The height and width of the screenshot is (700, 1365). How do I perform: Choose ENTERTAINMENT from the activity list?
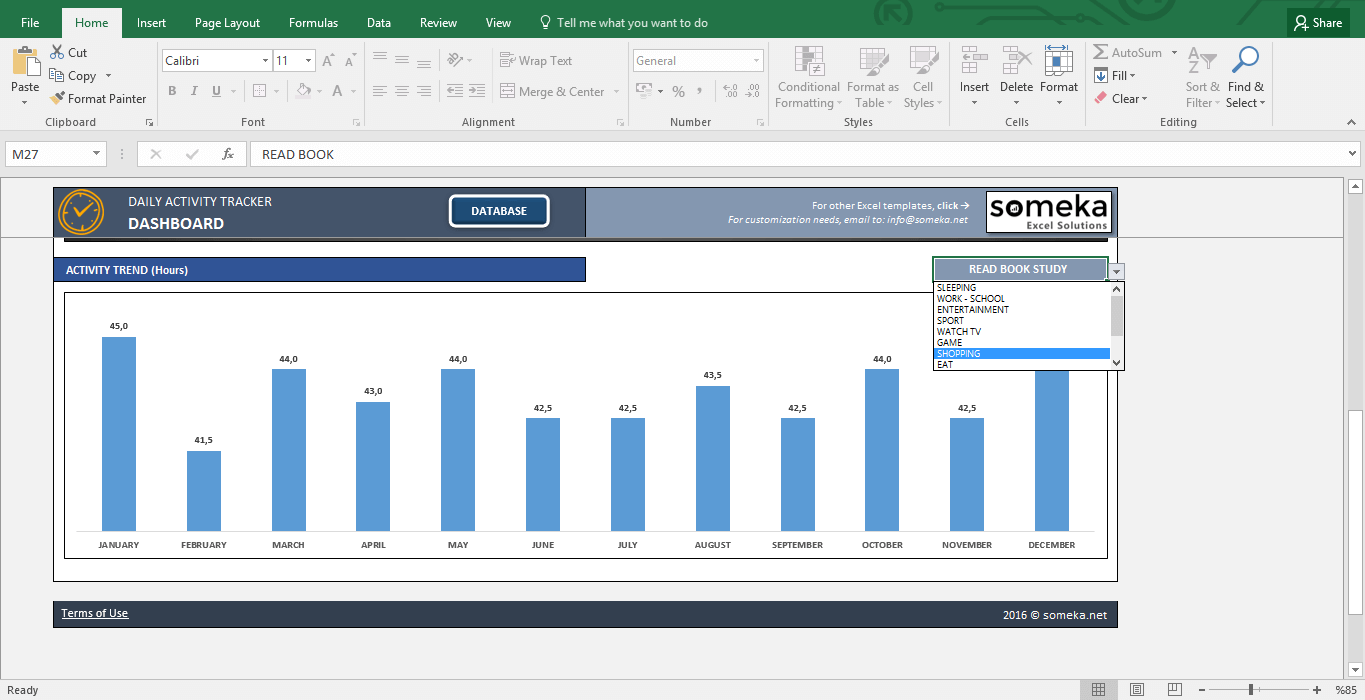coord(1022,310)
